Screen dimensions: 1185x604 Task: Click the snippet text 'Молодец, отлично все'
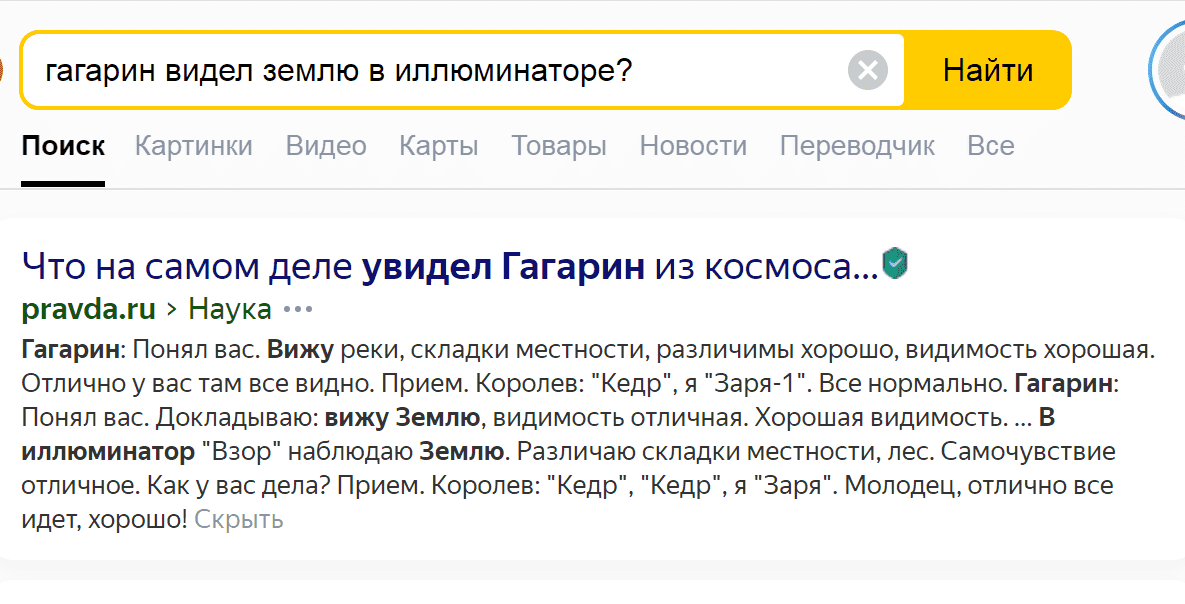pos(979,485)
